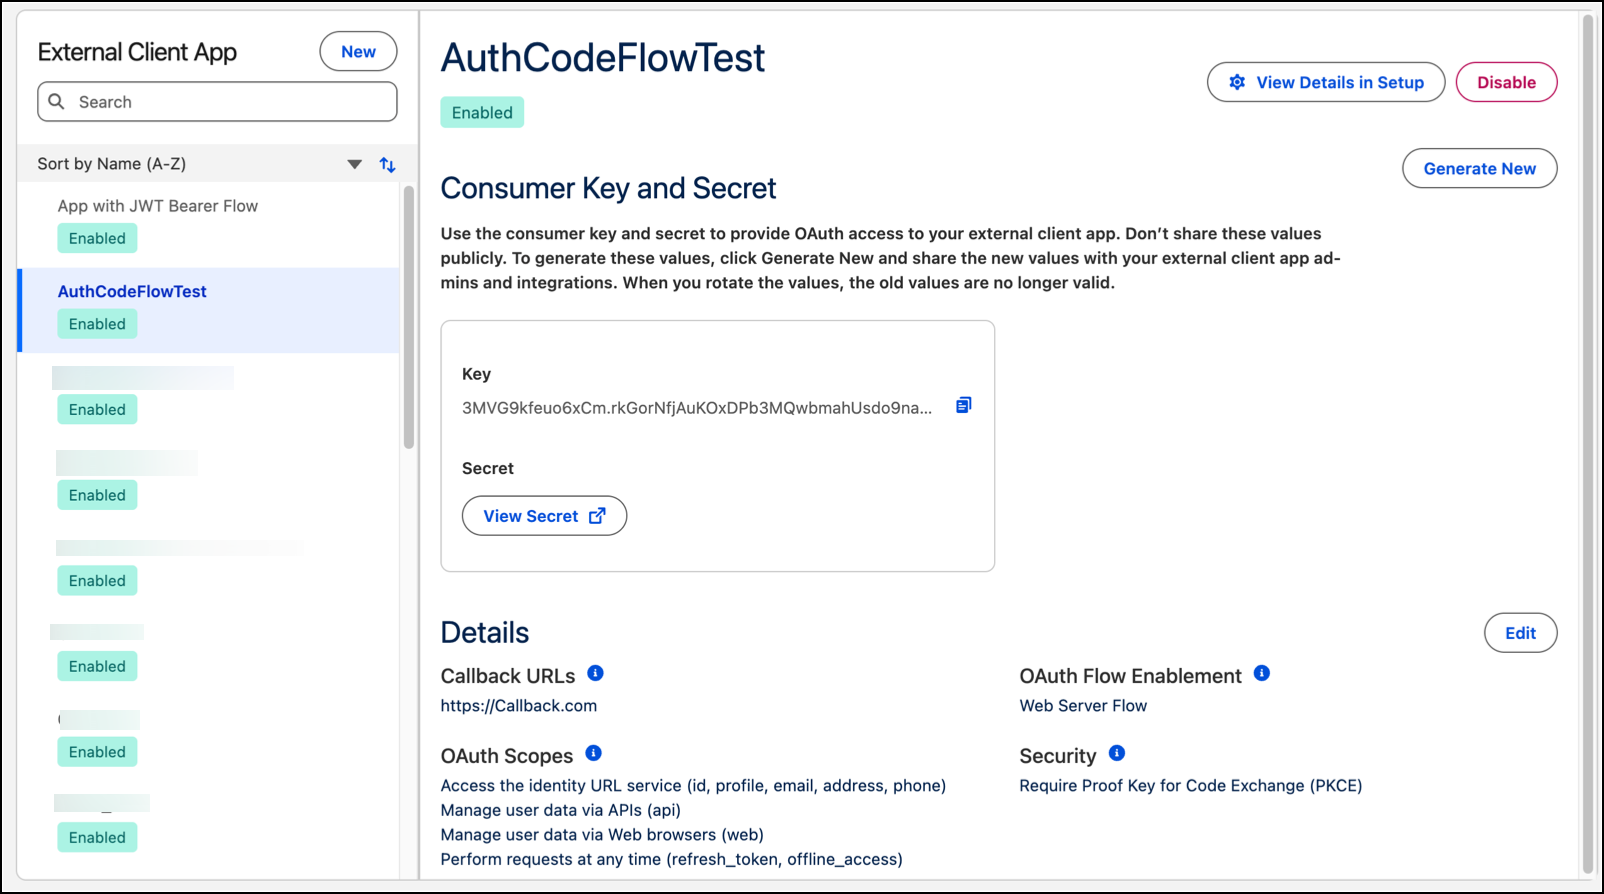Click the app list scrollbar

pos(408,318)
